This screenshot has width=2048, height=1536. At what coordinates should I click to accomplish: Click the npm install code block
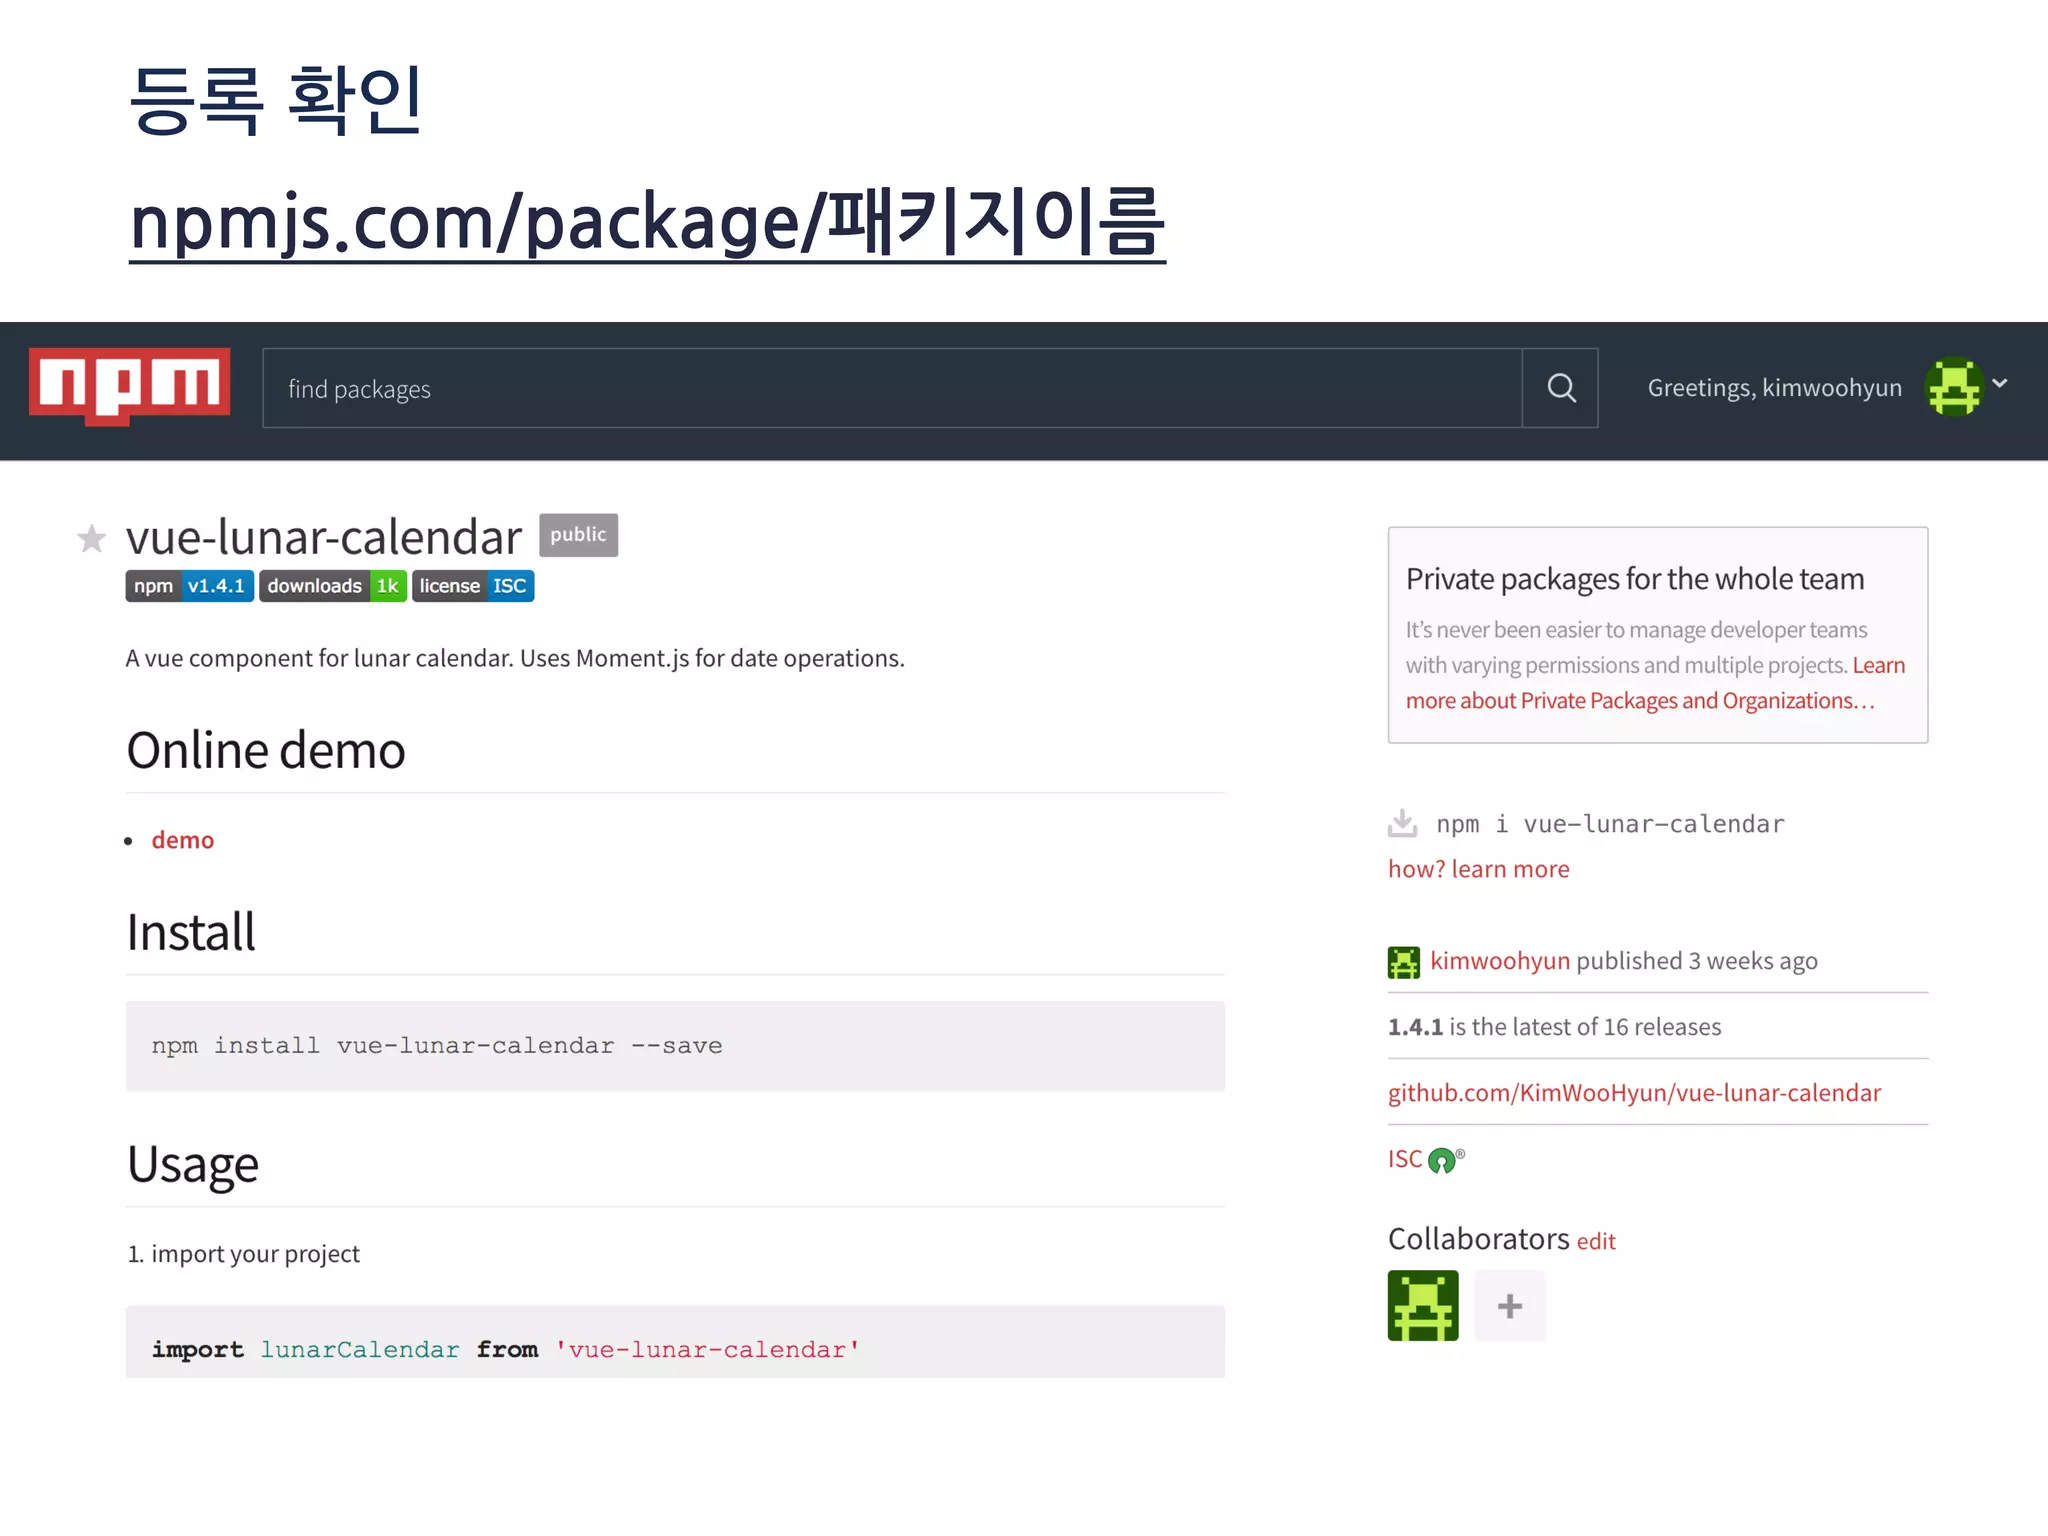tap(675, 1046)
